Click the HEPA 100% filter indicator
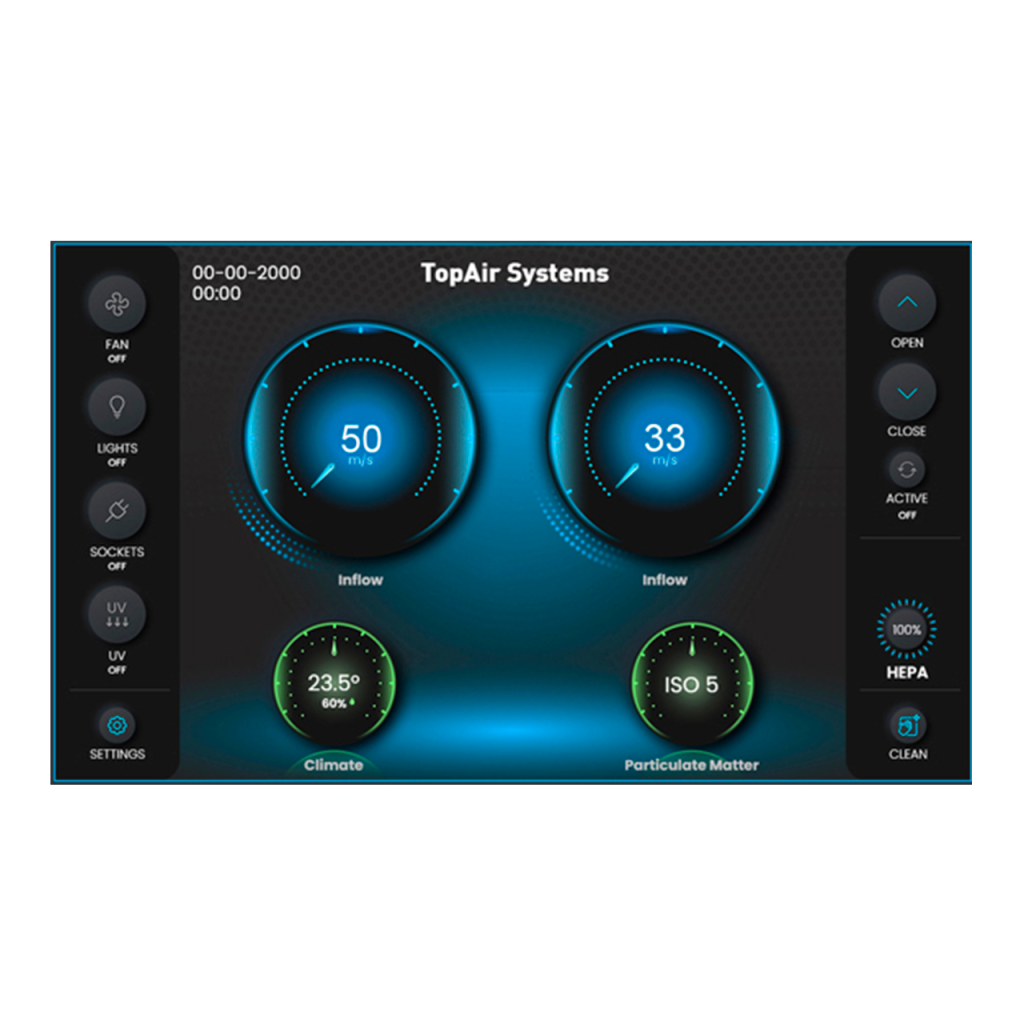The image size is (1024, 1024). pyautogui.click(x=907, y=630)
